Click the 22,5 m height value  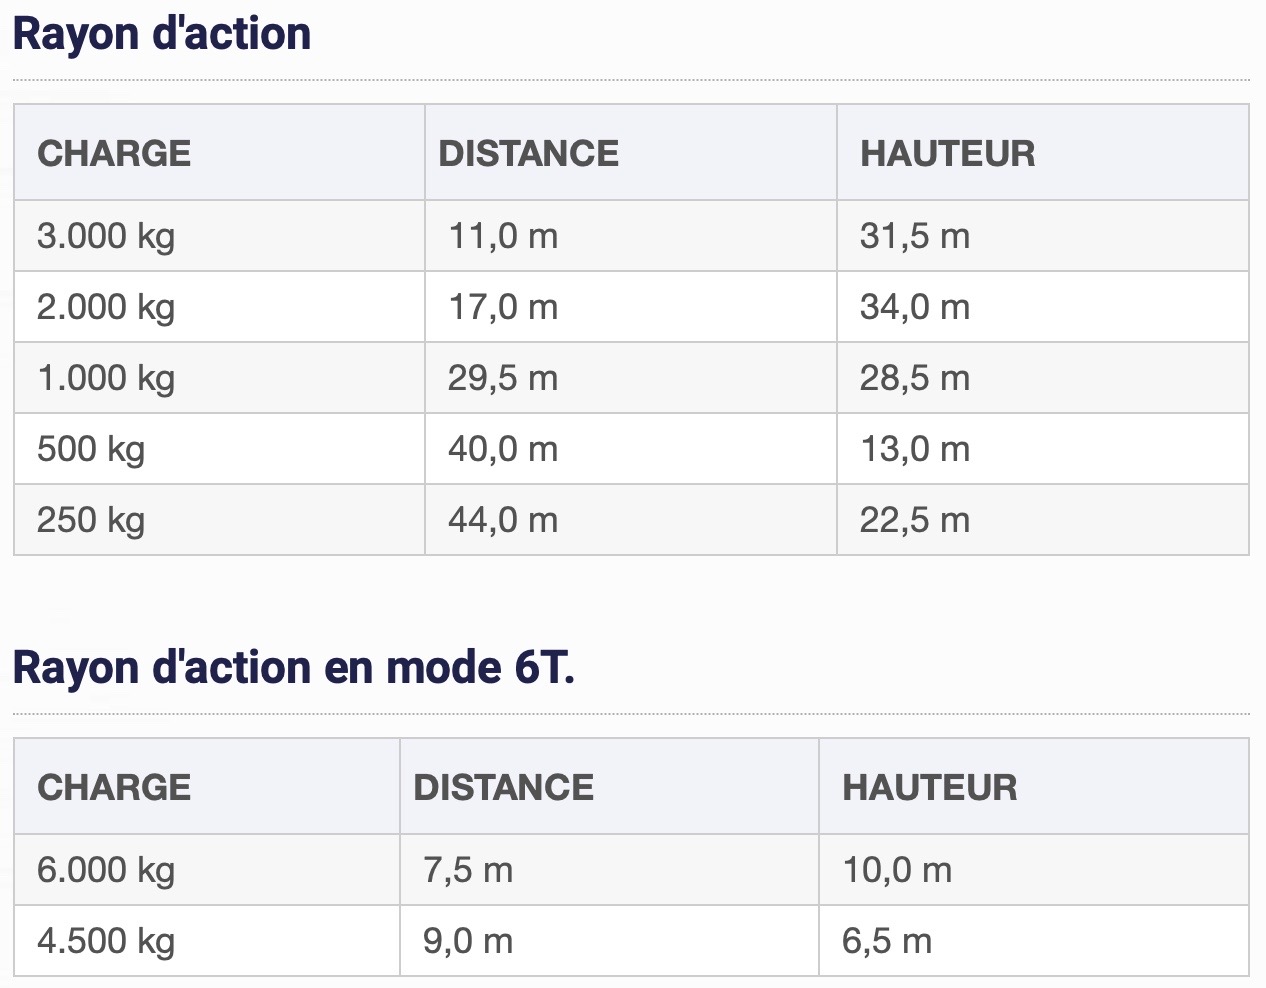tap(915, 520)
